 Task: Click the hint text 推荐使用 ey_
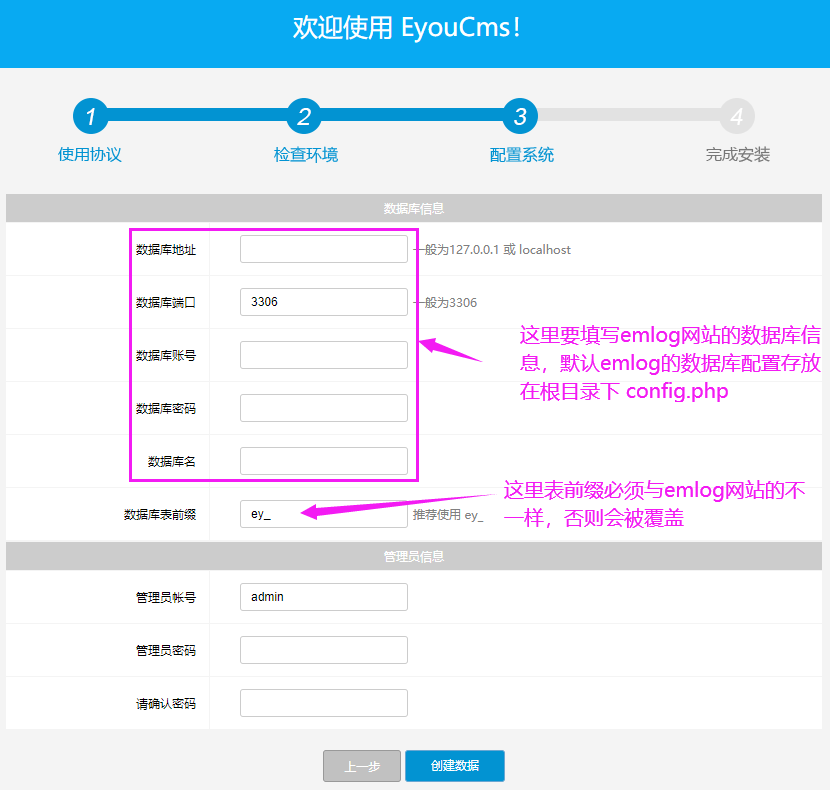[x=448, y=515]
